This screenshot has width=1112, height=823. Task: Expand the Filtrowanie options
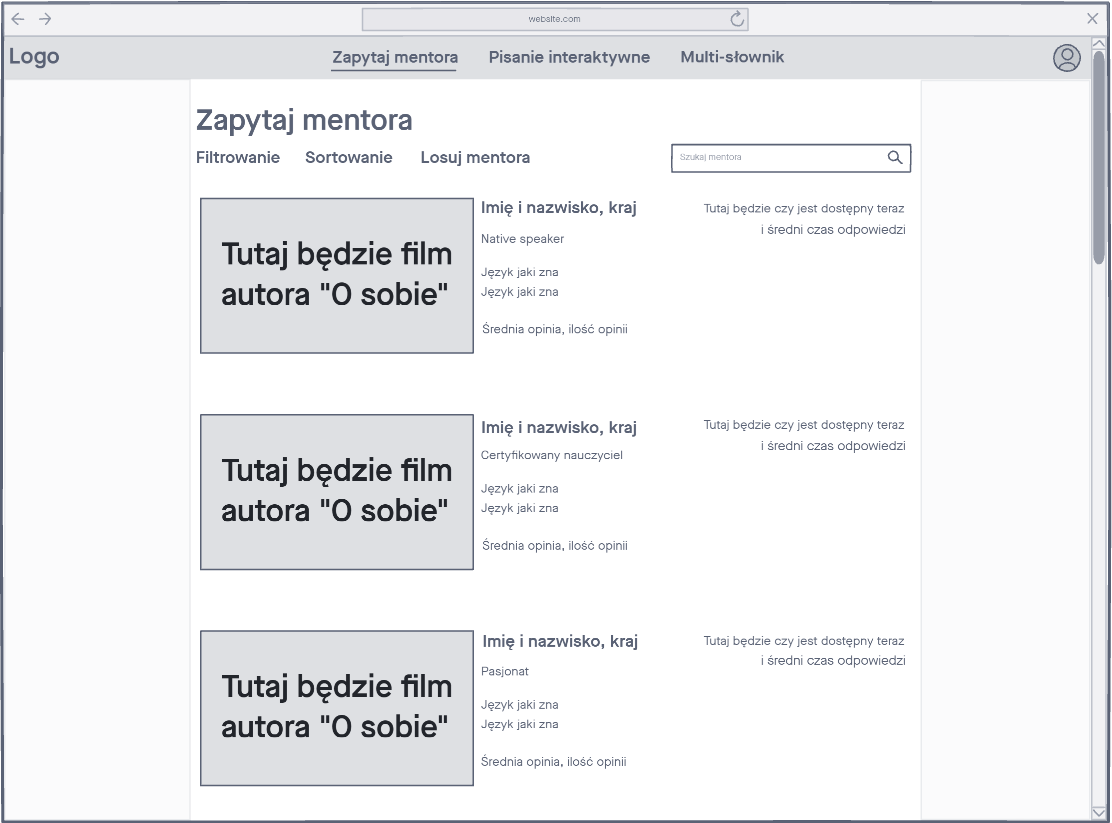pyautogui.click(x=238, y=157)
